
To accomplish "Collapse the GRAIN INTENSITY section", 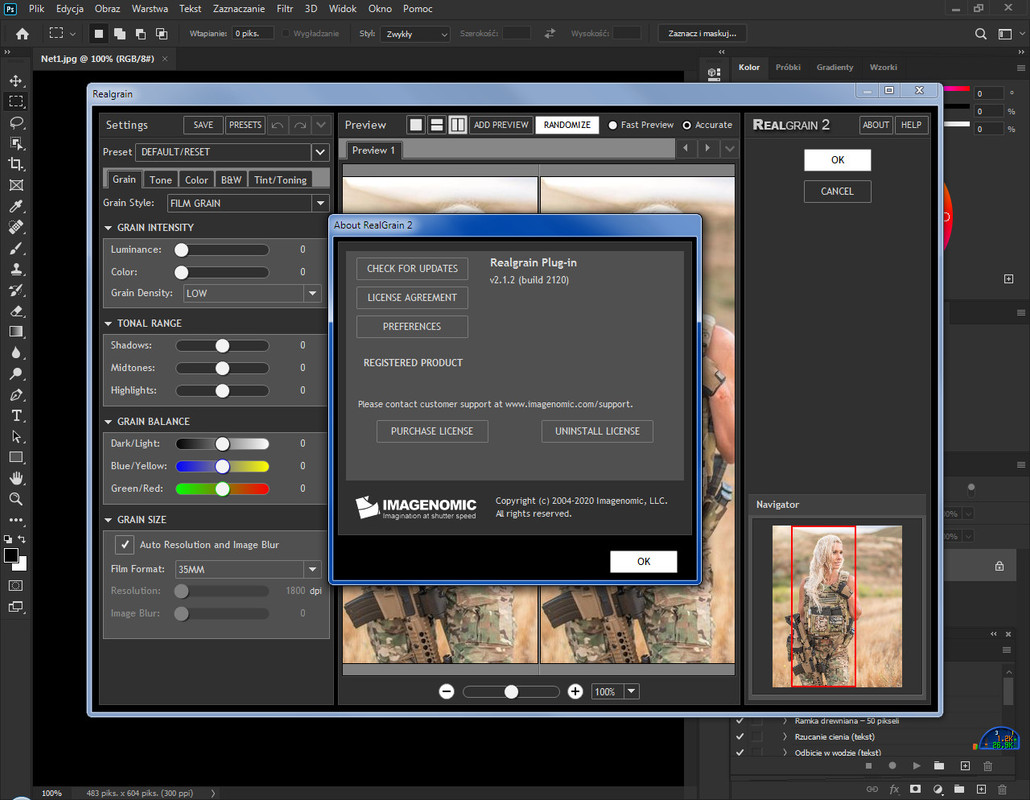I will point(108,228).
